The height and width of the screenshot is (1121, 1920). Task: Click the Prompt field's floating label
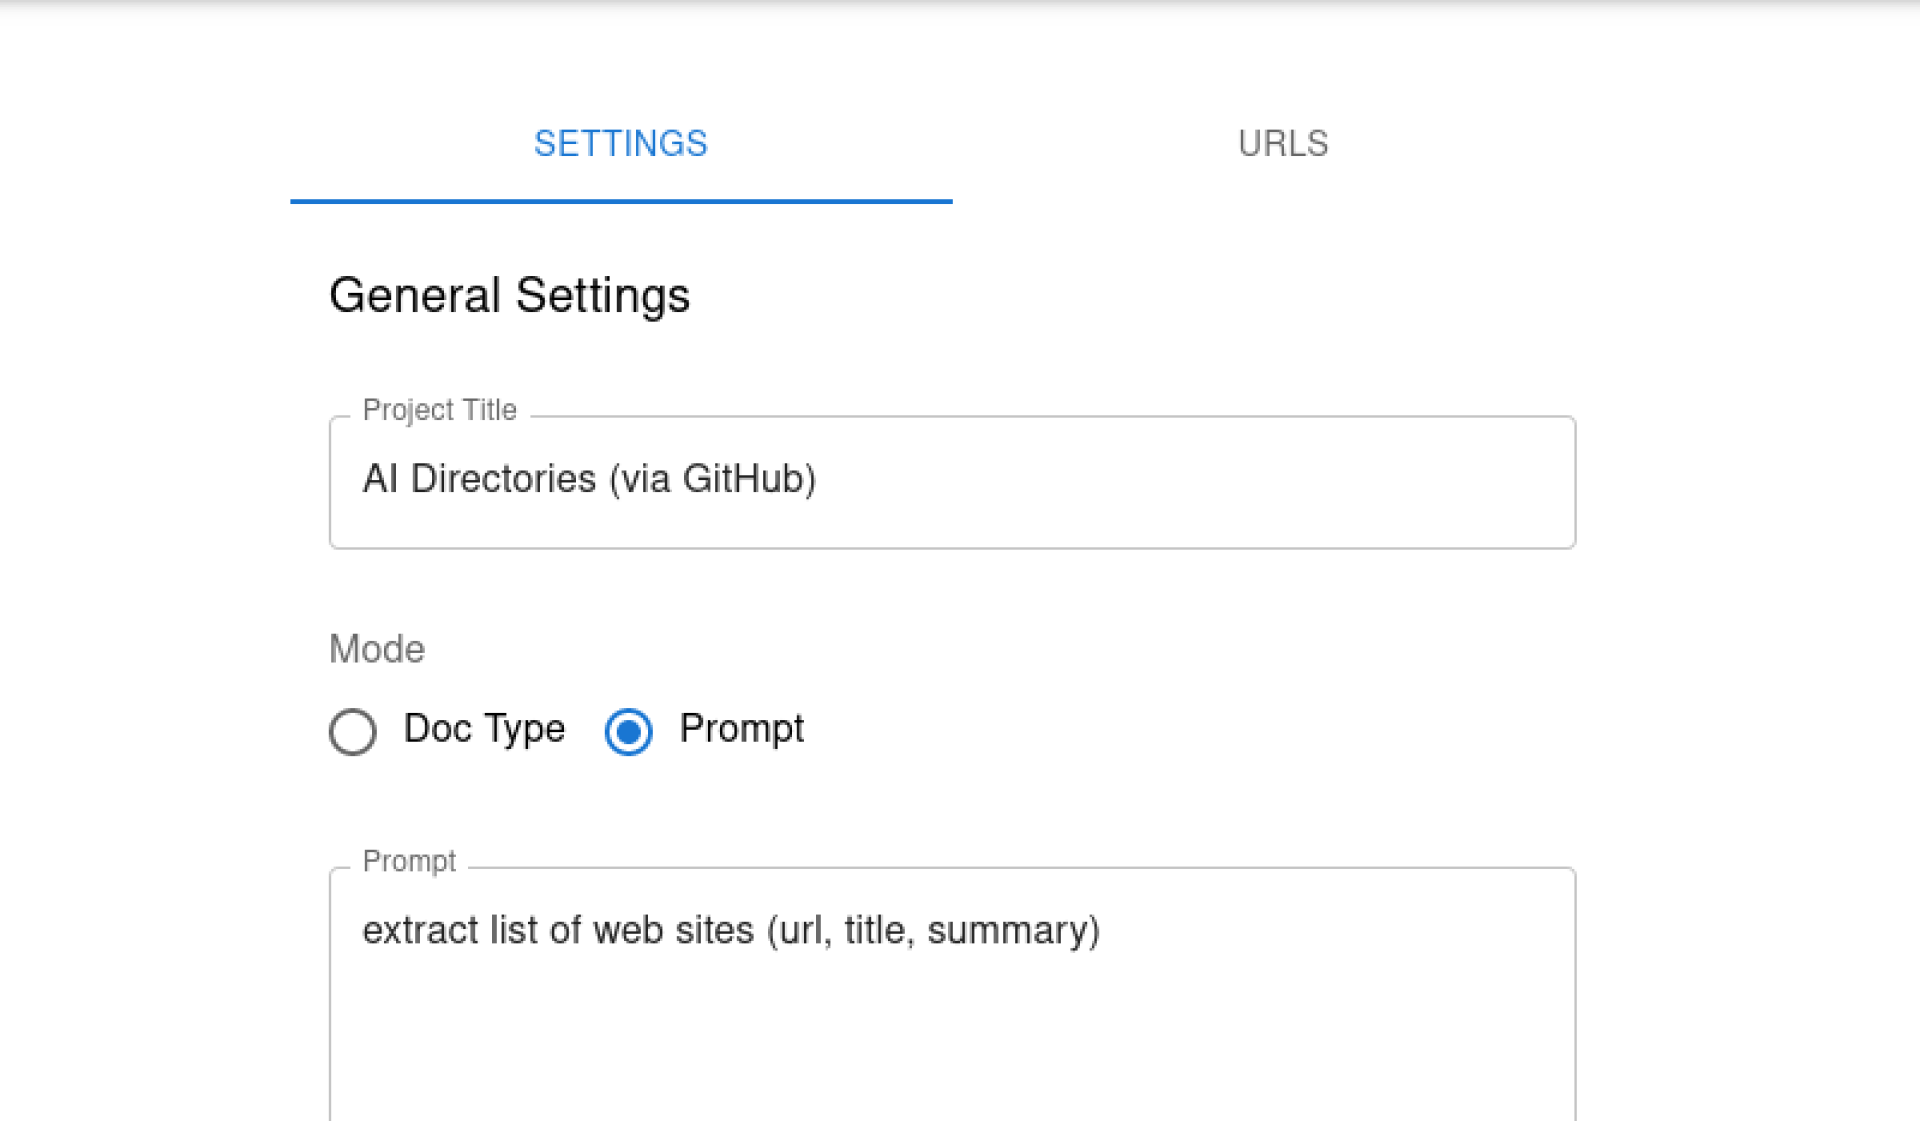coord(409,861)
